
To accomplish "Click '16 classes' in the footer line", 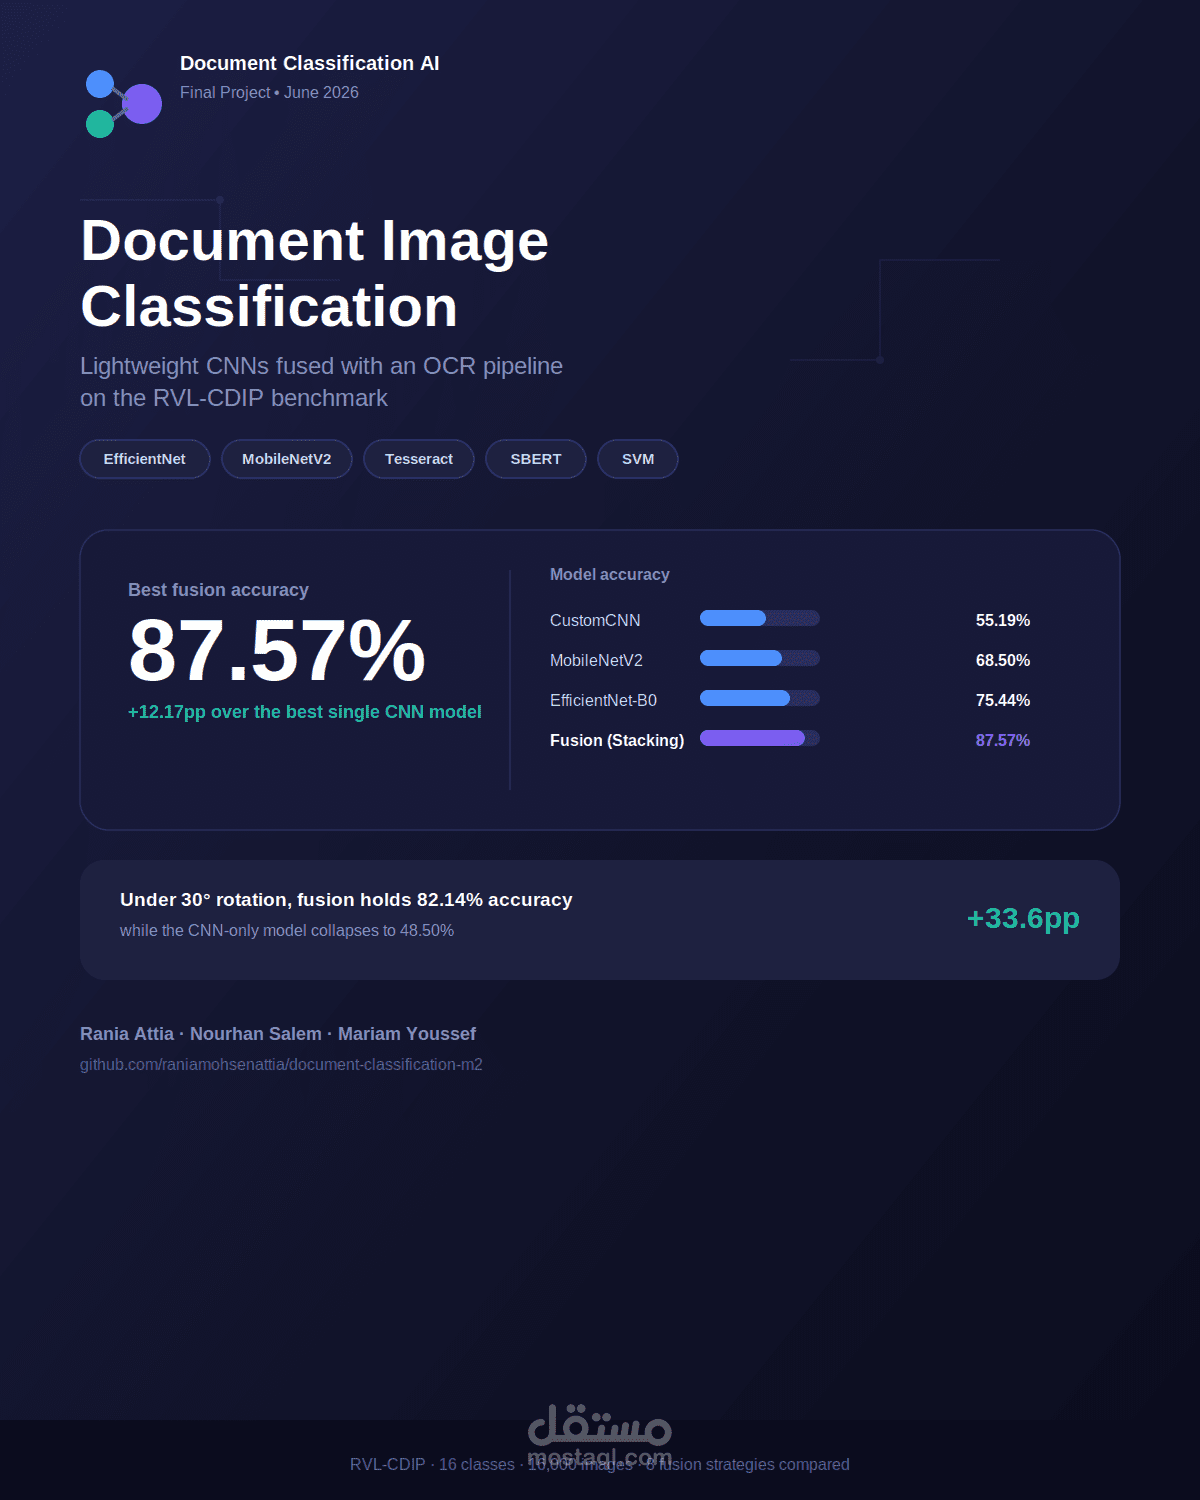I will [x=477, y=1464].
